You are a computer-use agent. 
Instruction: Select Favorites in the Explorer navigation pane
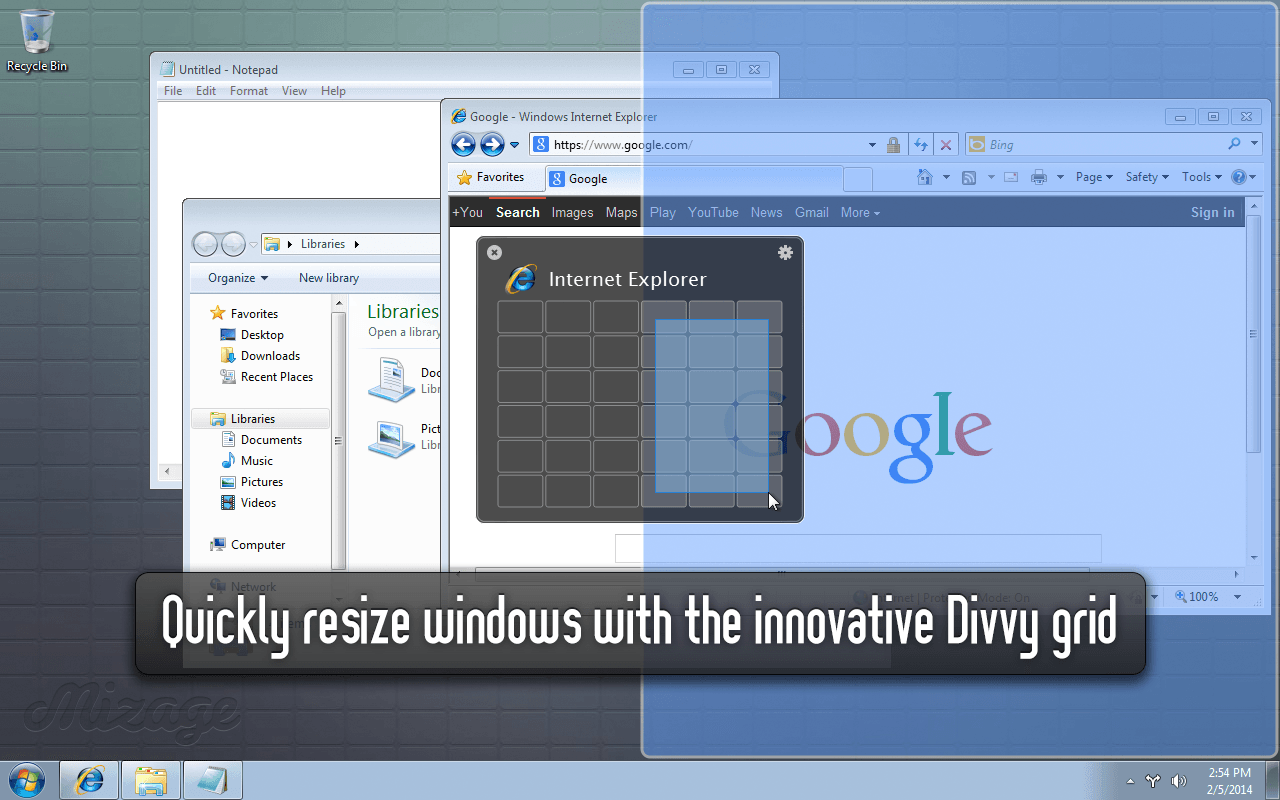coord(254,314)
